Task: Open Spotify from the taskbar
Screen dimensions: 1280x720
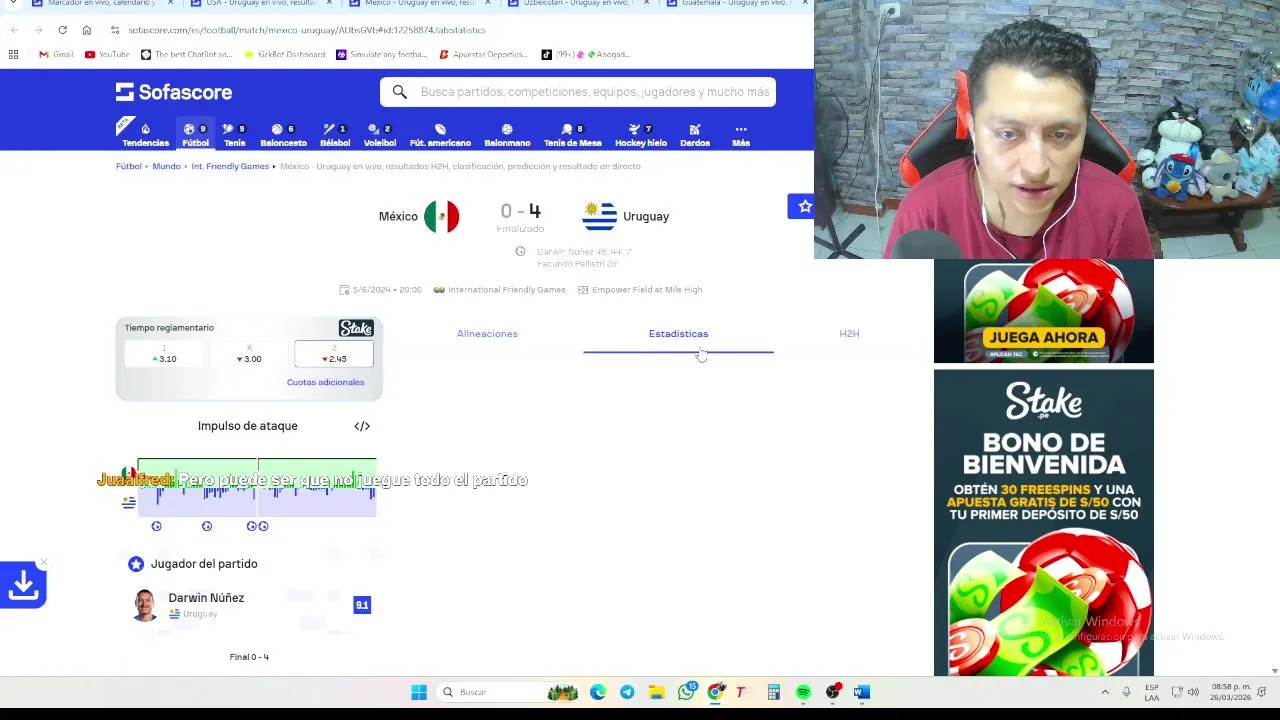Action: point(803,692)
